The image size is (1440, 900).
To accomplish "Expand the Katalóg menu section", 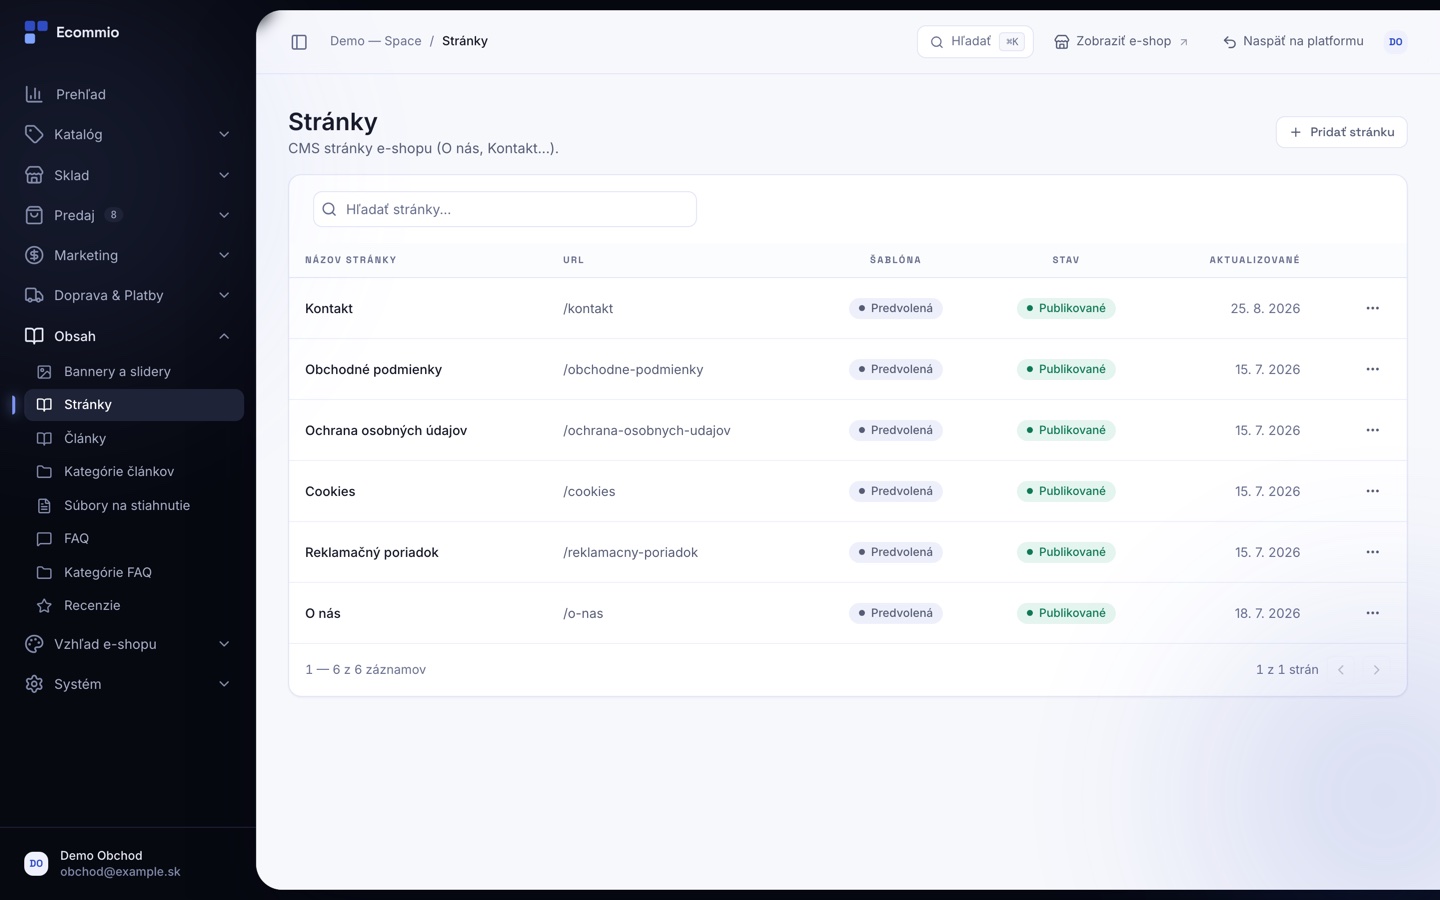I will pyautogui.click(x=128, y=134).
